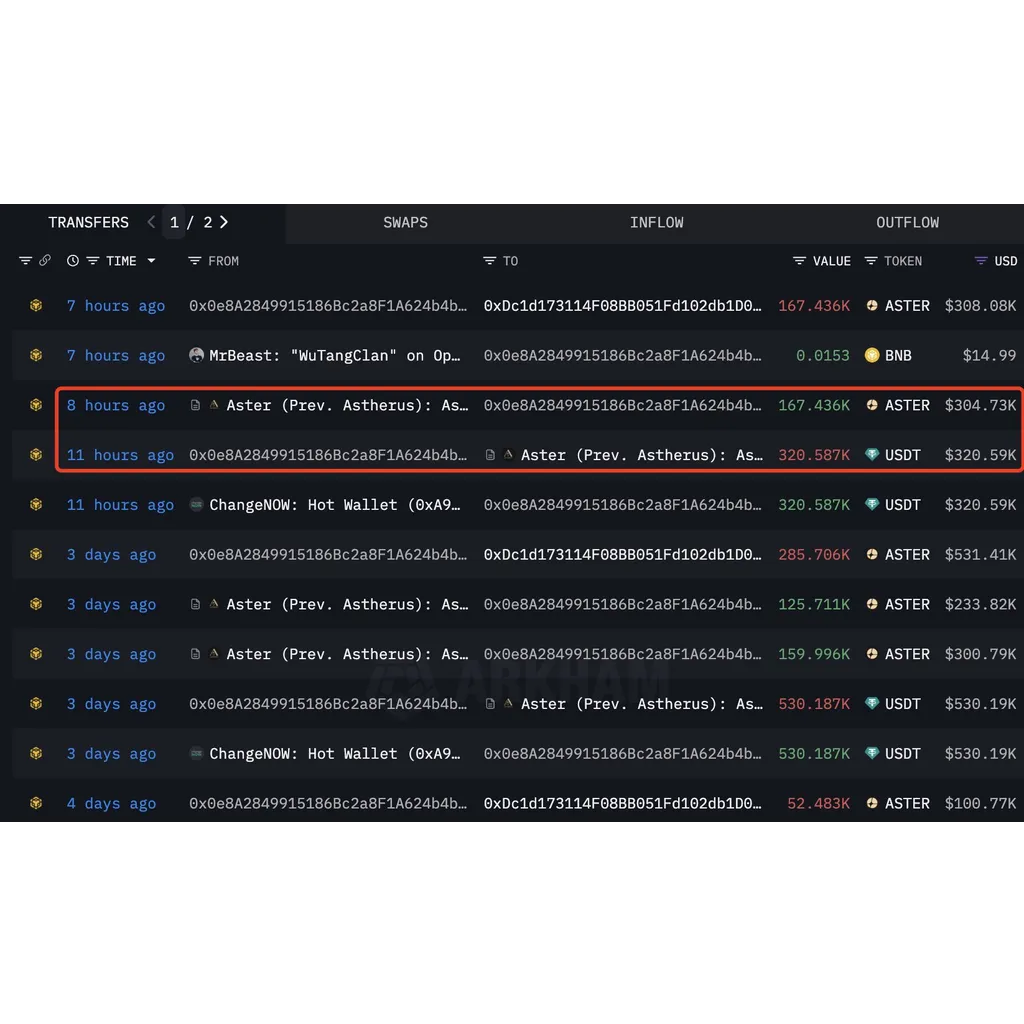The width and height of the screenshot is (1024, 1024).
Task: Open the "8 hours ago" transaction link
Action: click(x=116, y=405)
